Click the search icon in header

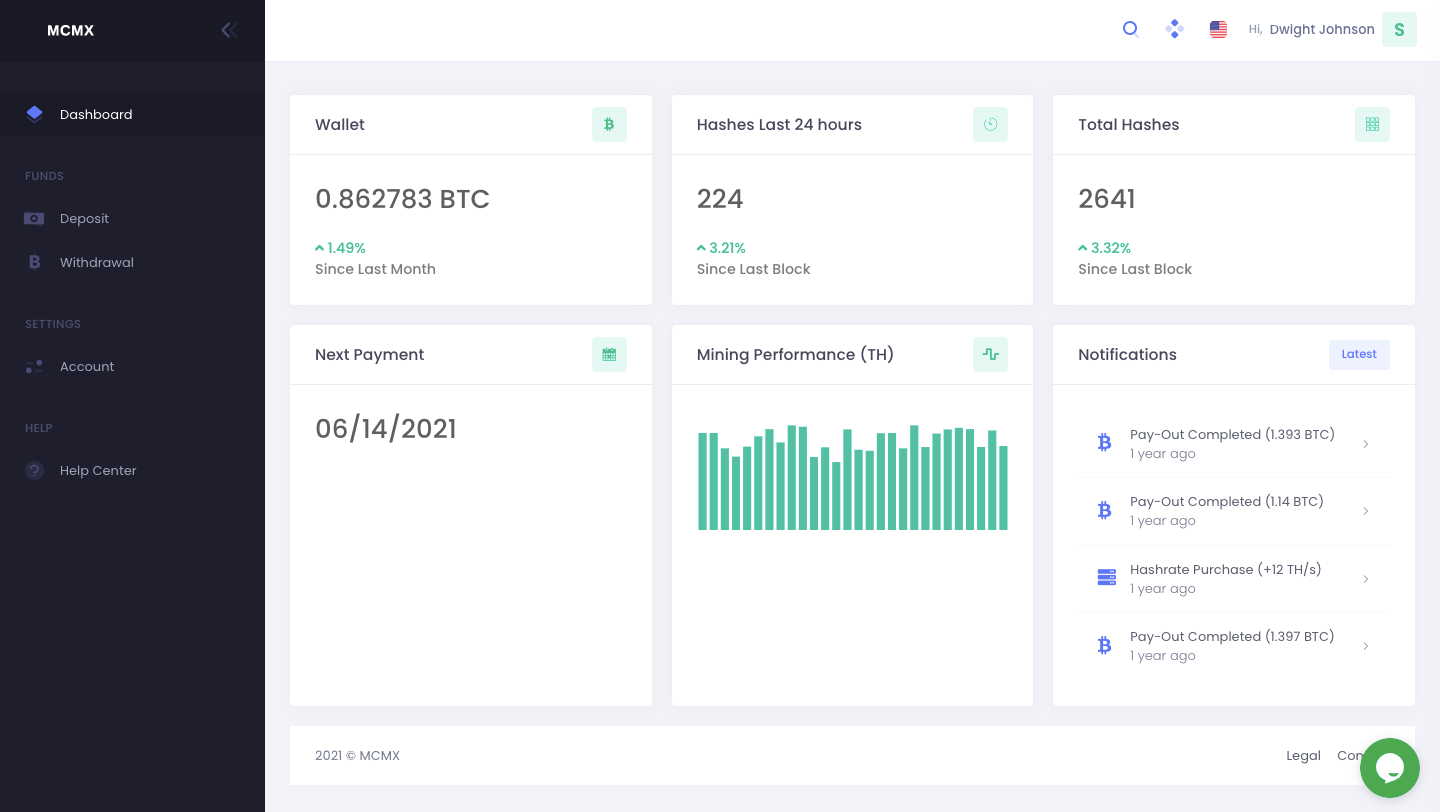[1130, 30]
